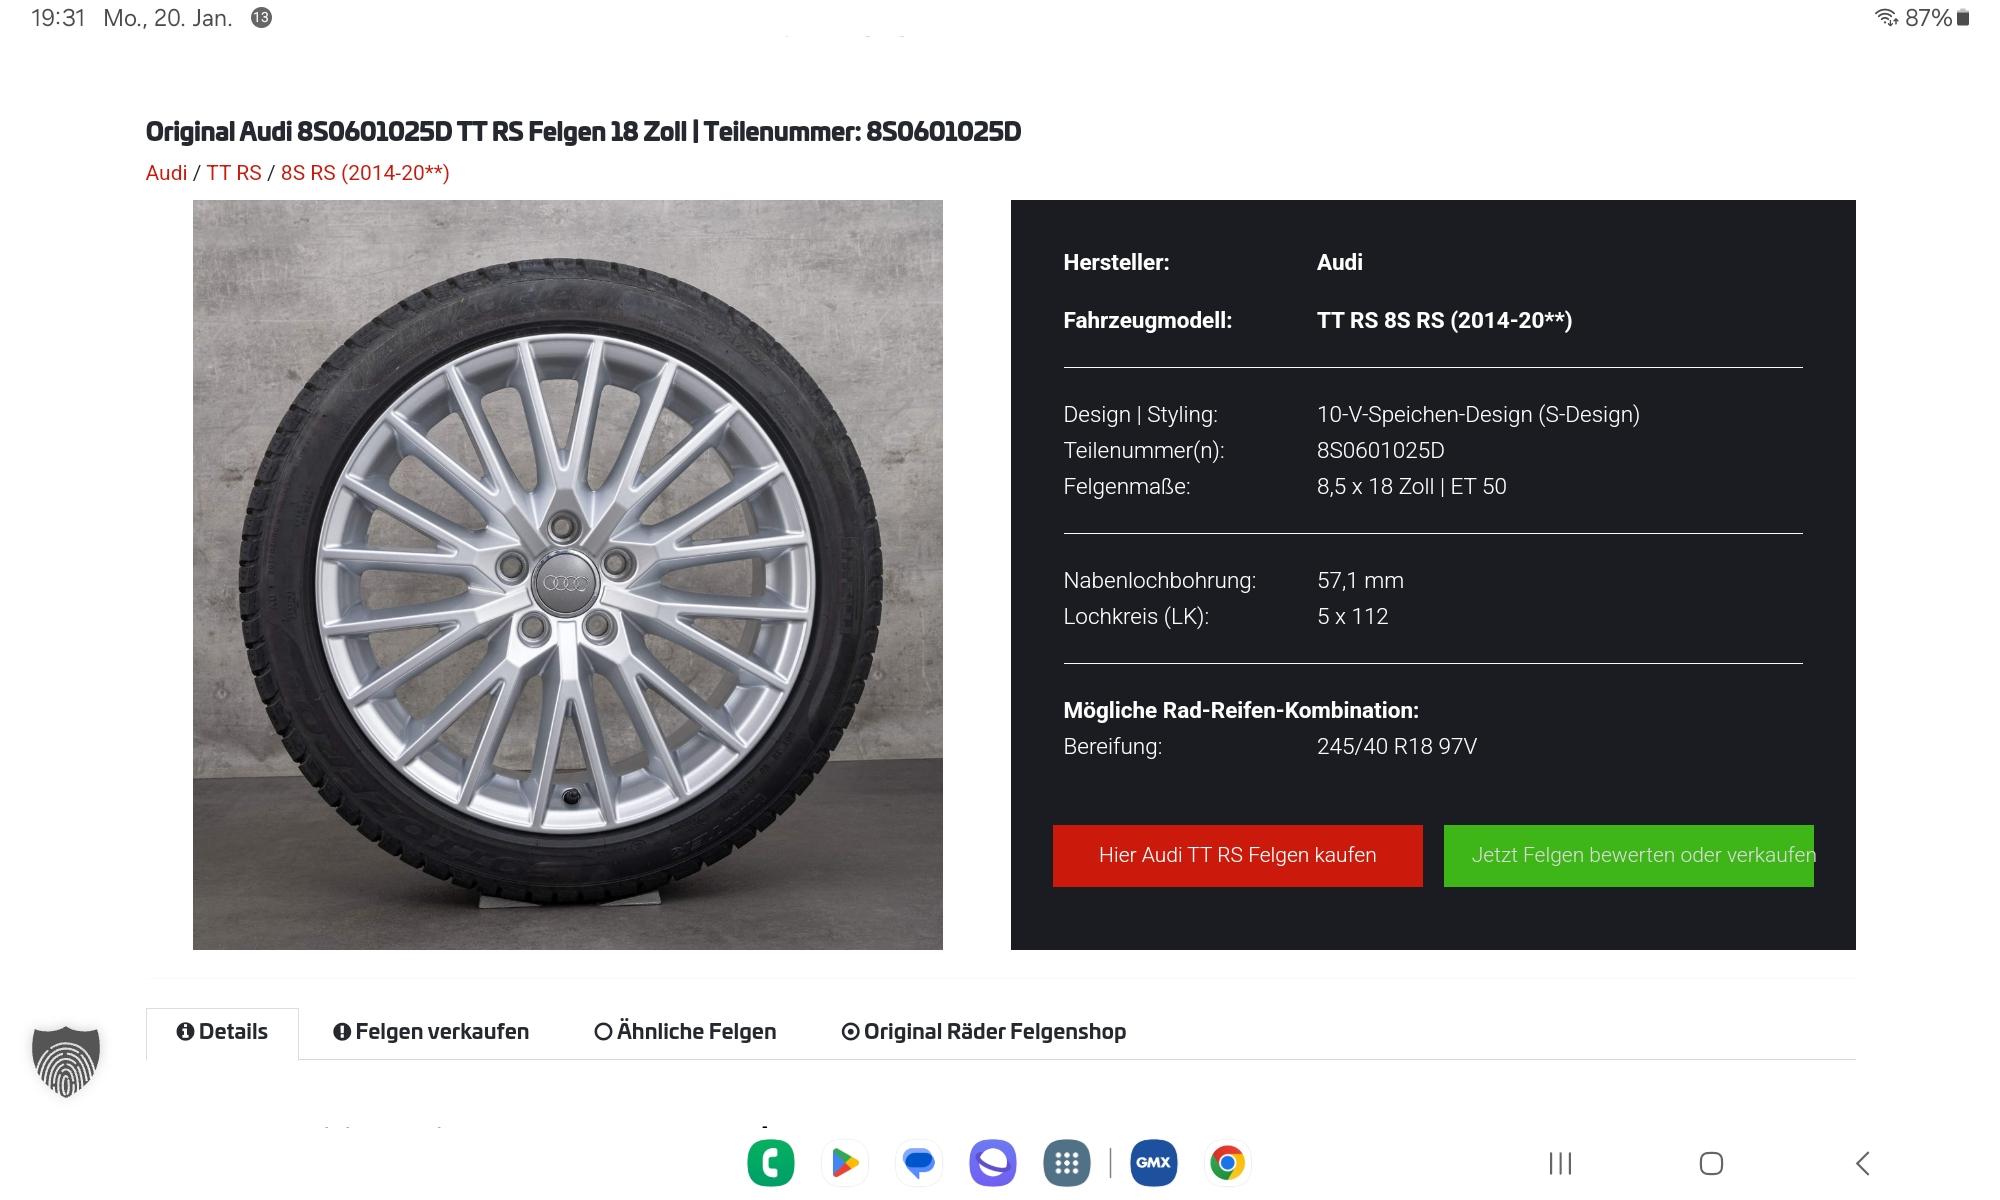Open Samsung Internet browser icon

click(x=992, y=1163)
